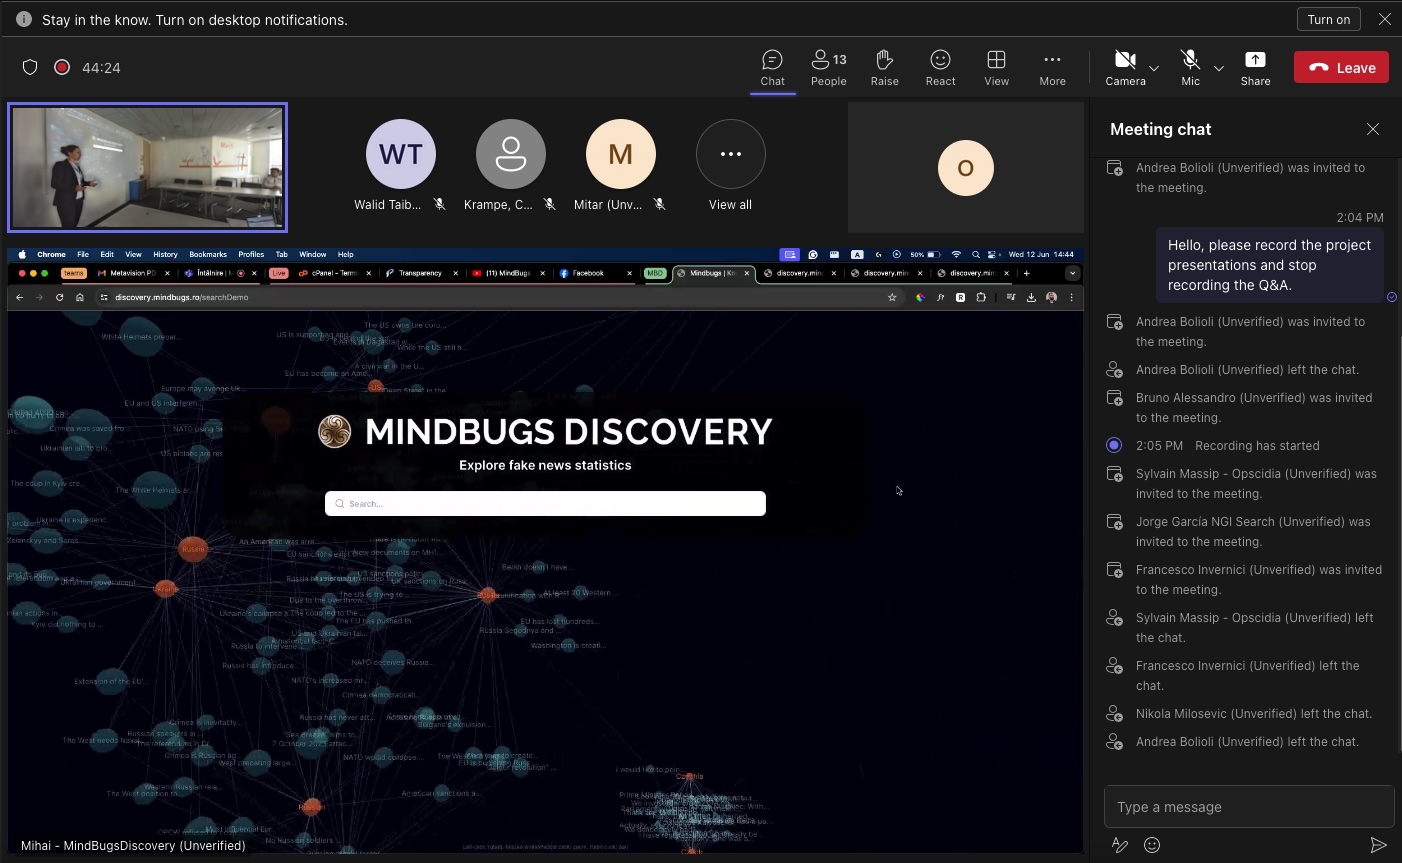Raise your hand in the meeting
This screenshot has width=1402, height=863.
tap(884, 68)
